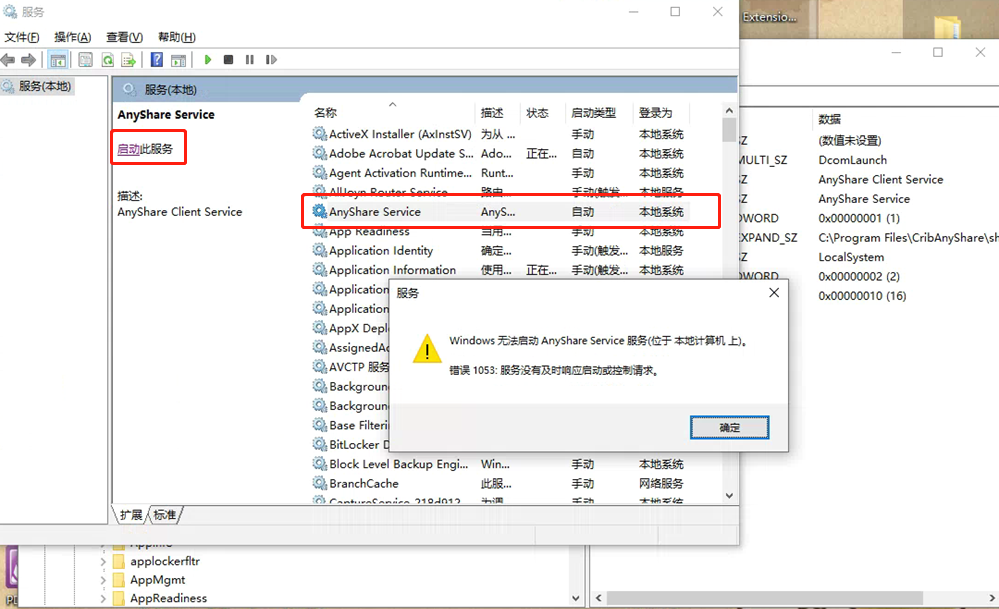Toggle the show/hide action pane toolbar icon

pos(178,60)
